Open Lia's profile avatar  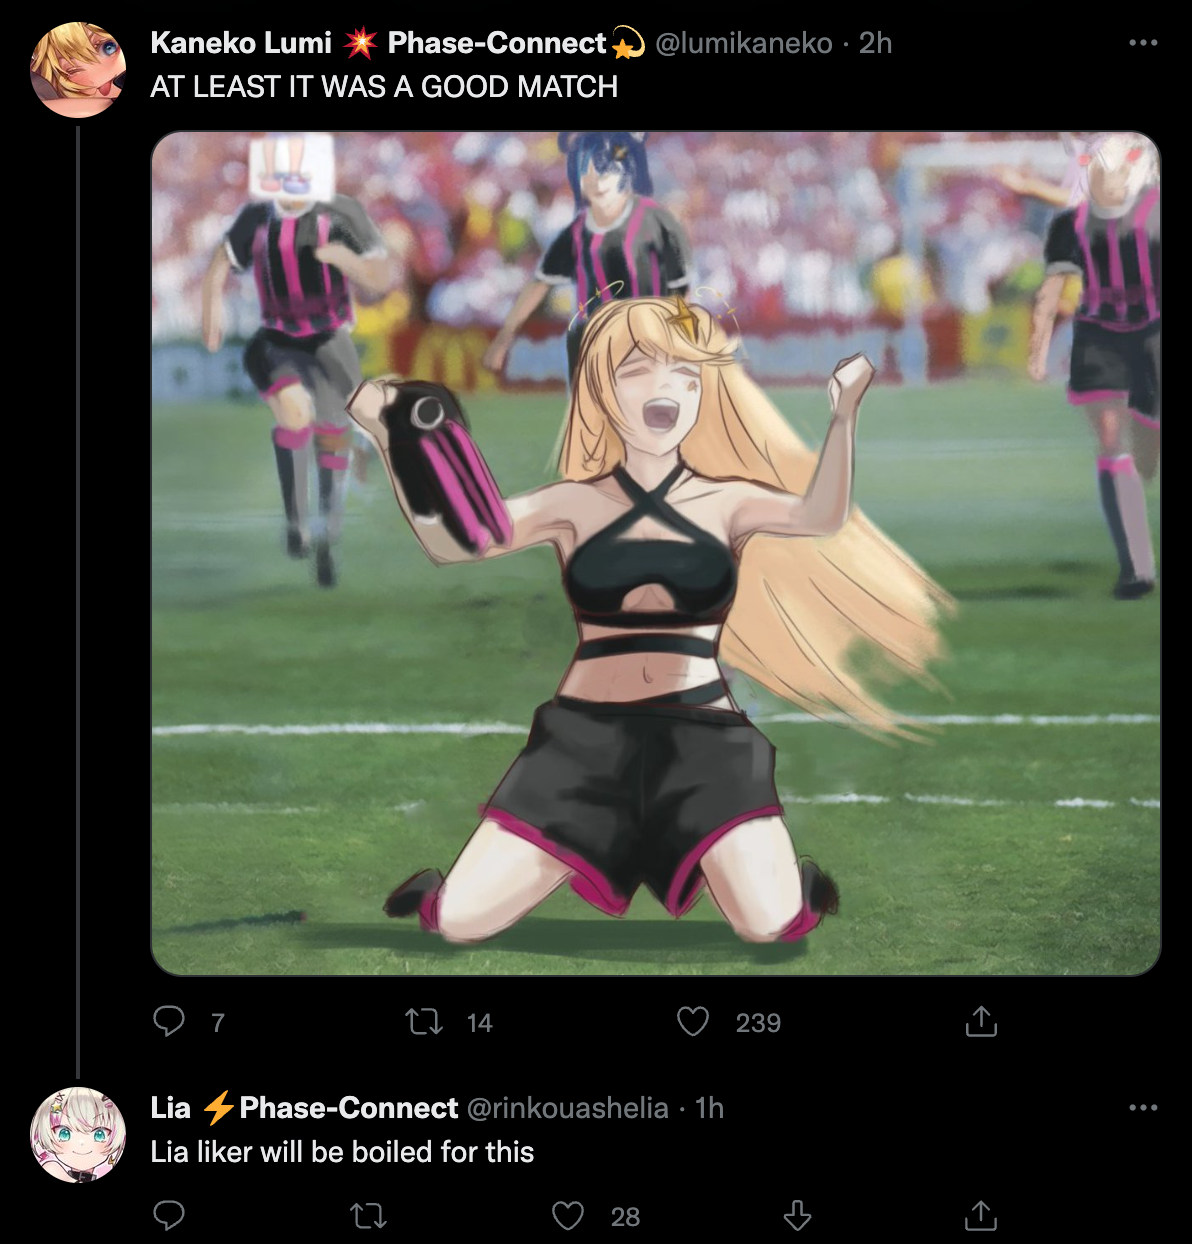click(78, 1135)
